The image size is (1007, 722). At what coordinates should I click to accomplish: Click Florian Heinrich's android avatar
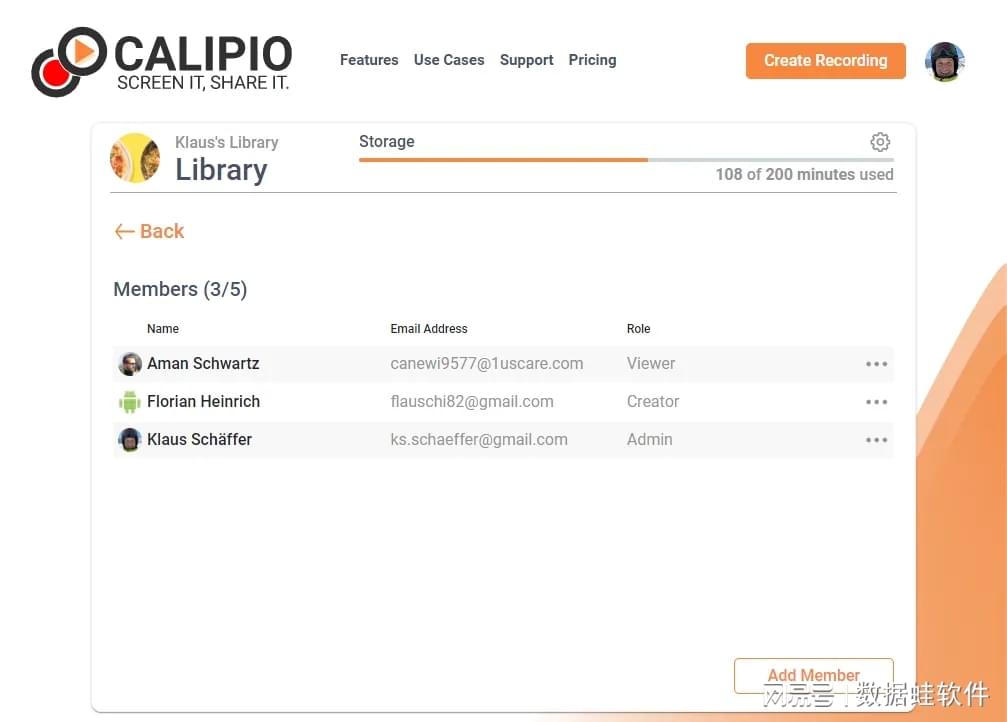pyautogui.click(x=130, y=402)
